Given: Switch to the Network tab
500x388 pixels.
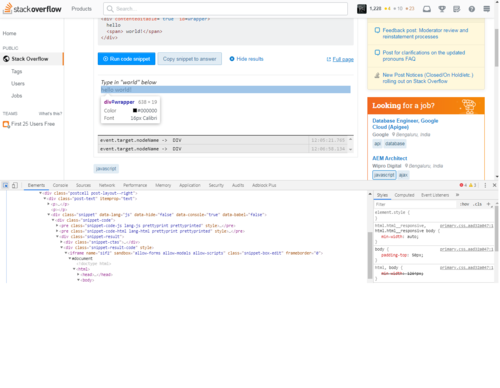Looking at the screenshot, I should 107,185.
